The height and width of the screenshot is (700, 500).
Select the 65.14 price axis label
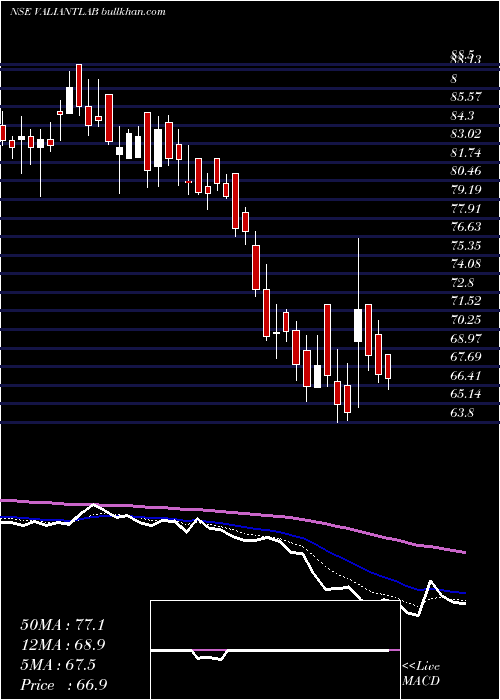467,394
